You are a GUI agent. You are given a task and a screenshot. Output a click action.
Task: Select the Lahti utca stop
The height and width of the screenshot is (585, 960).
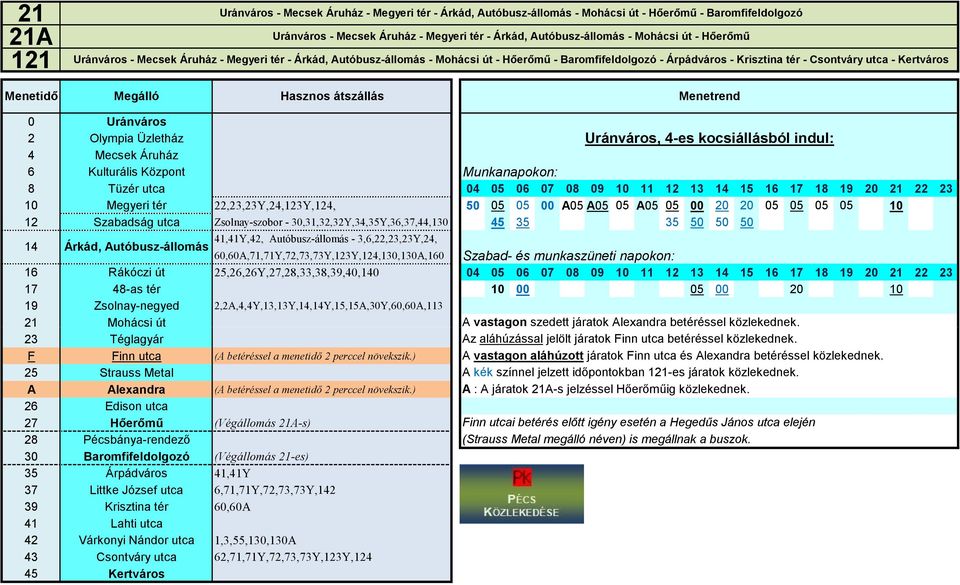pos(136,524)
